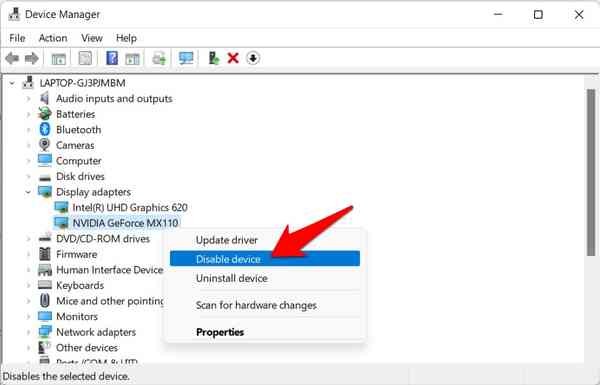Click the Mice and other pointing devices icon

click(x=45, y=301)
